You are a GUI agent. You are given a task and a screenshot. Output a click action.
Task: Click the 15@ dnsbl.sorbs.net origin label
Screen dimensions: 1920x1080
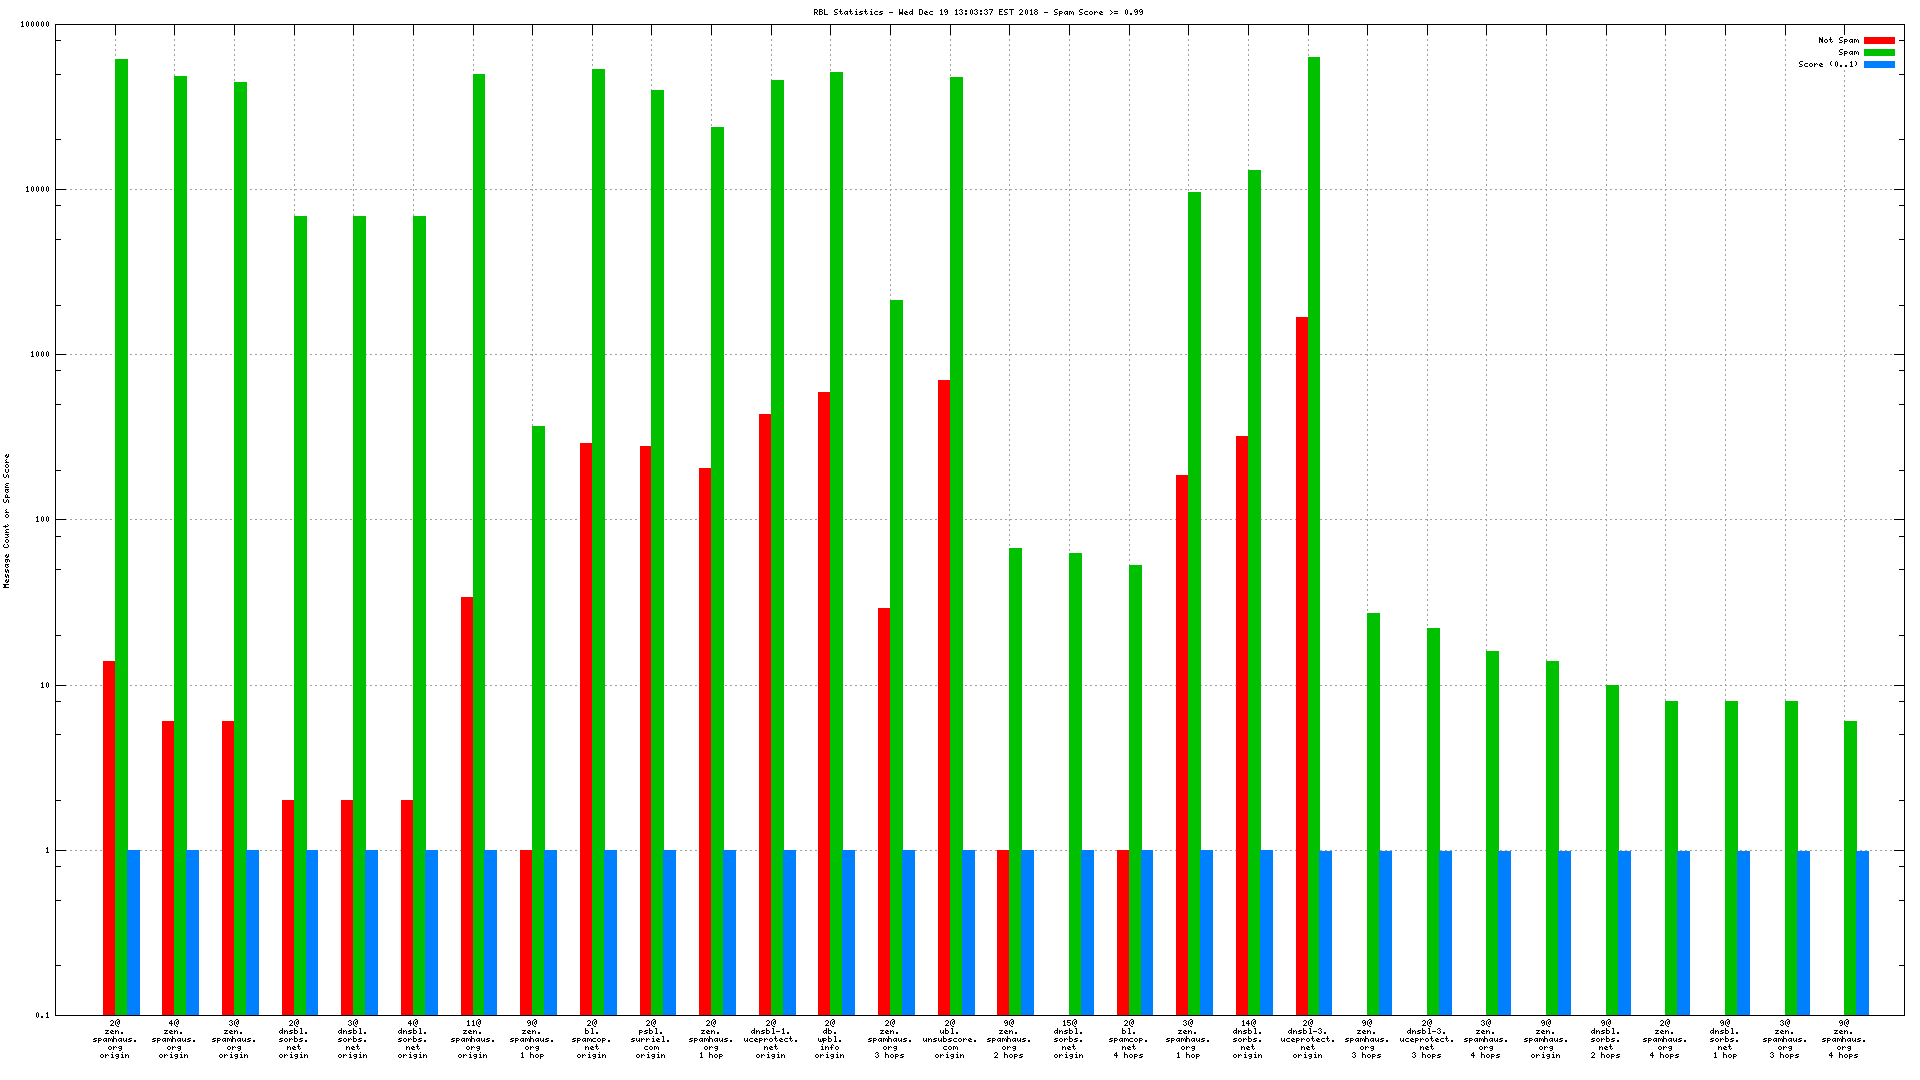click(1068, 1039)
